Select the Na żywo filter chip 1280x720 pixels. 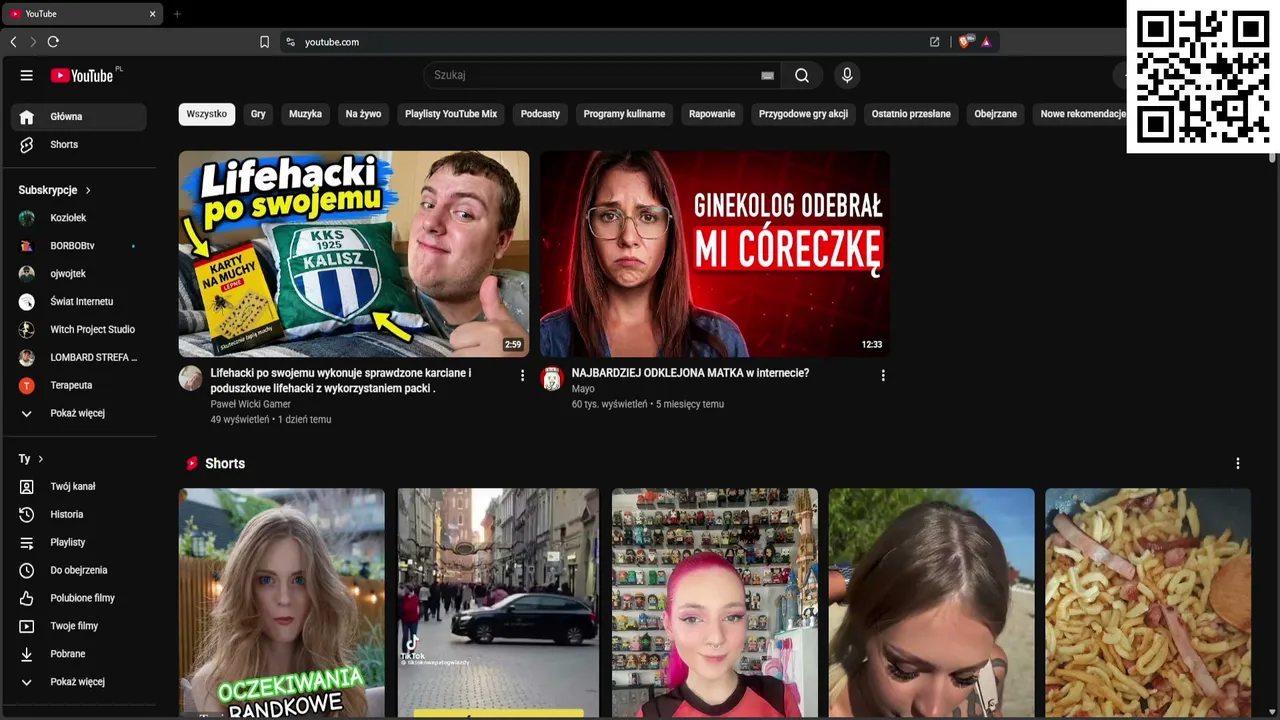(363, 114)
